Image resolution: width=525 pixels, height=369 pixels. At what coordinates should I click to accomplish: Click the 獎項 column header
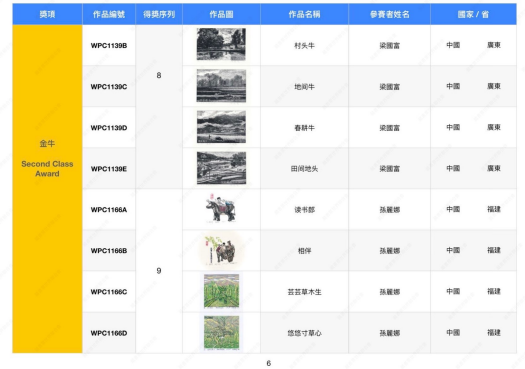[47, 14]
